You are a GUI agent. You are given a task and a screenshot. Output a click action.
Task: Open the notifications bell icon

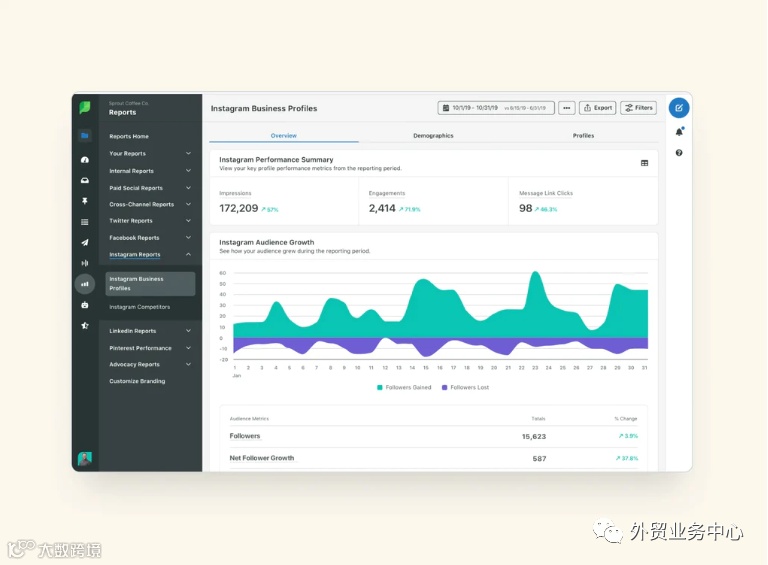[x=679, y=131]
